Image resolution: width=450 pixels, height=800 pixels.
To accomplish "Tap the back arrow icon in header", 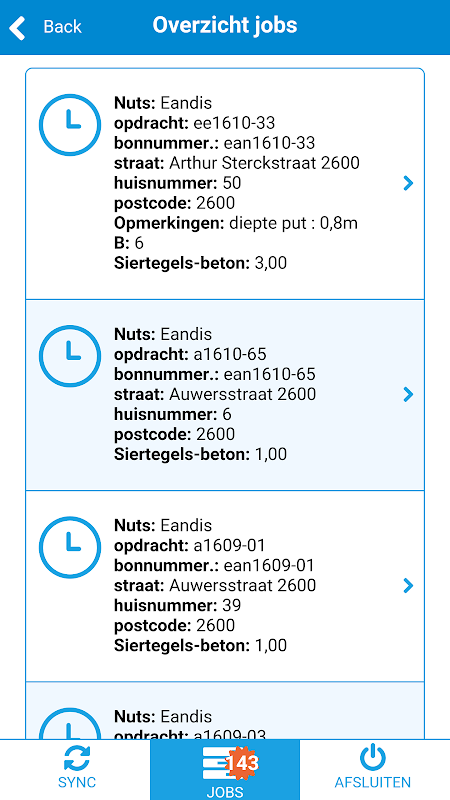I will 17,27.
